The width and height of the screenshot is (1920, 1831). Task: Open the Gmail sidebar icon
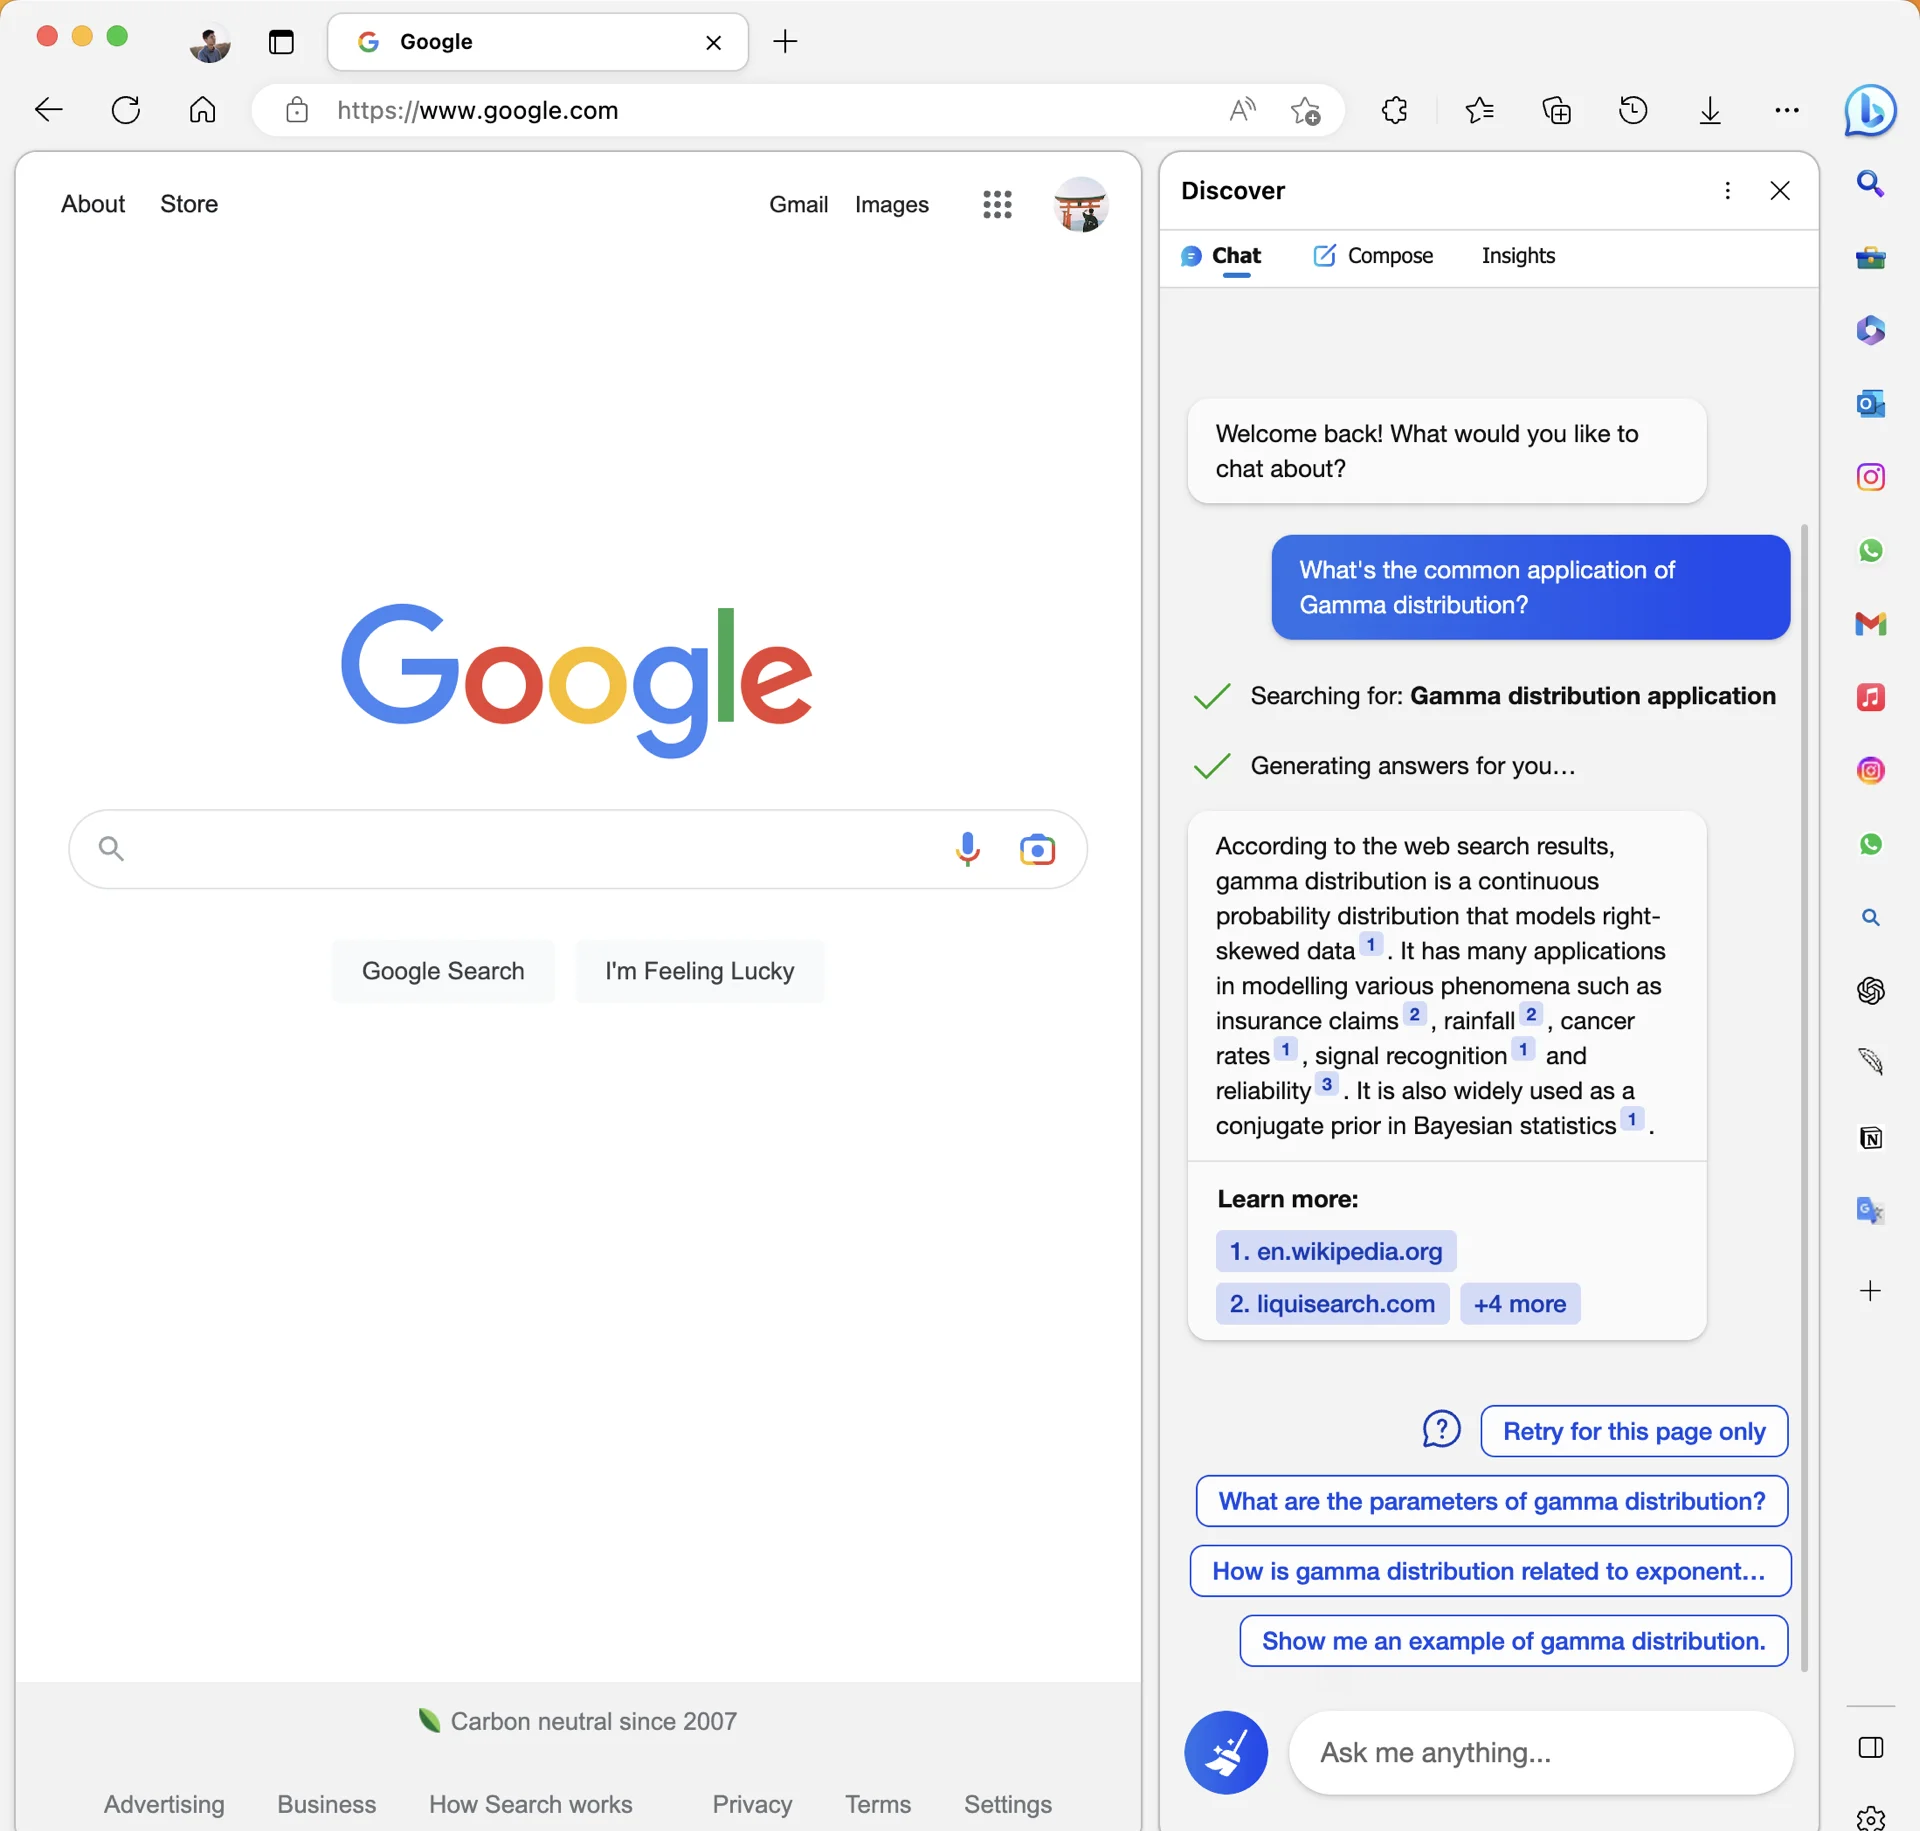click(1870, 624)
